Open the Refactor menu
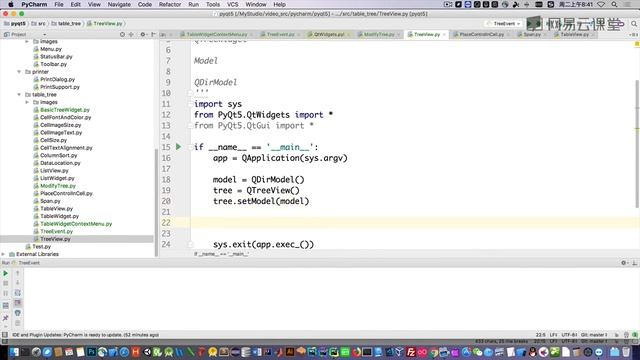640x360 pixels. (170, 4)
